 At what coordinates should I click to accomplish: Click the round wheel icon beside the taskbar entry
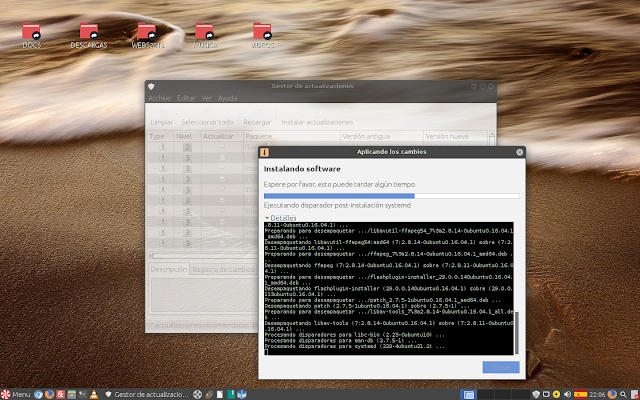click(x=198, y=394)
